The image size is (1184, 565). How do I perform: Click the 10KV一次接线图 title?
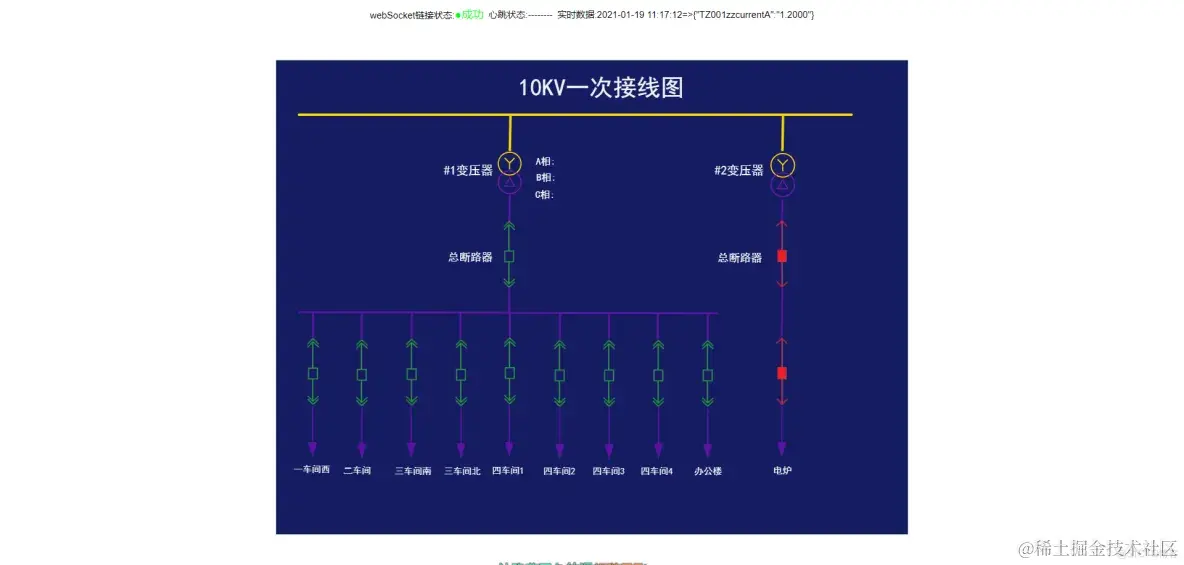[x=601, y=88]
